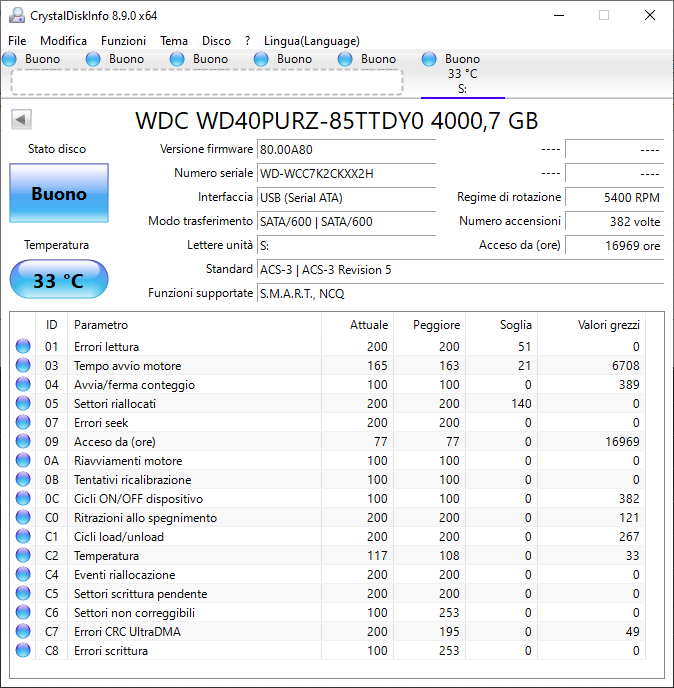Open the Lingua(Language) menu

click(312, 41)
